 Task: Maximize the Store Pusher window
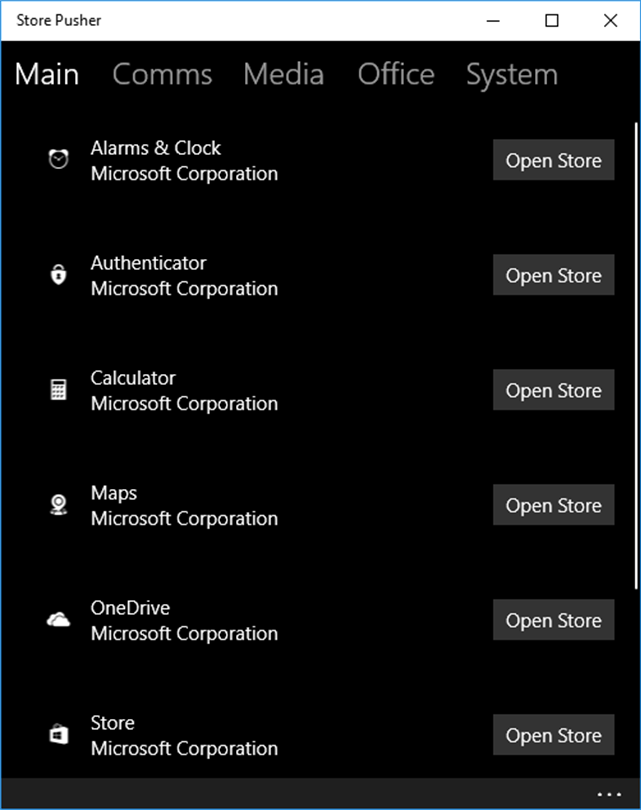pyautogui.click(x=552, y=20)
